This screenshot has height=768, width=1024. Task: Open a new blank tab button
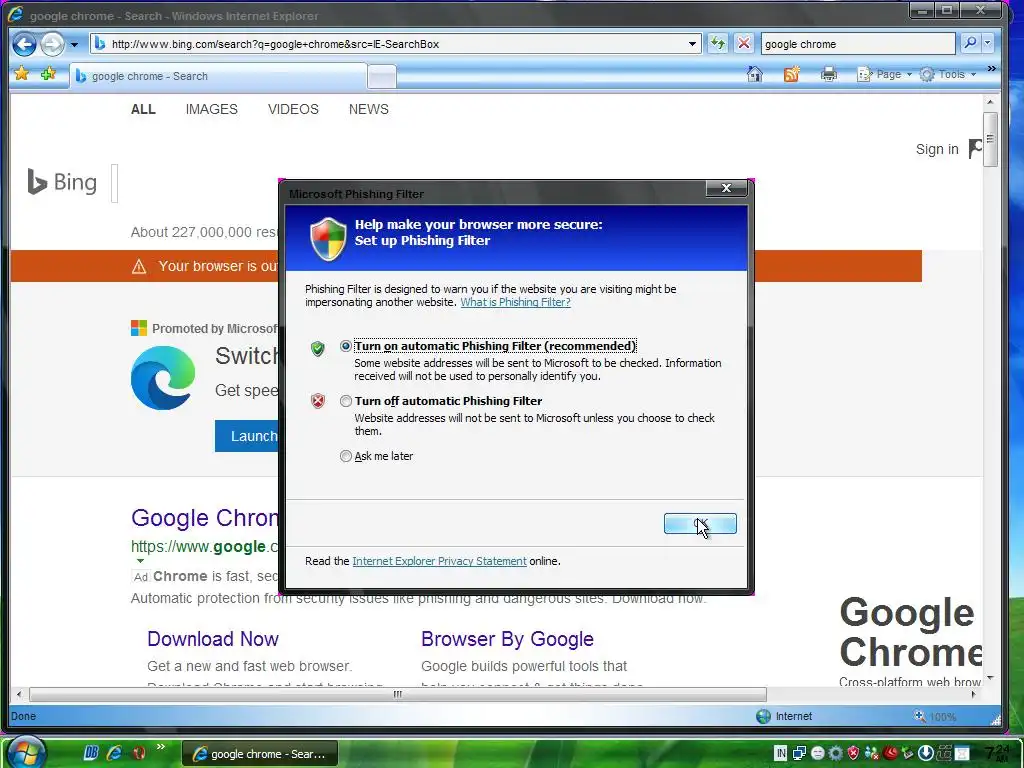click(x=382, y=77)
